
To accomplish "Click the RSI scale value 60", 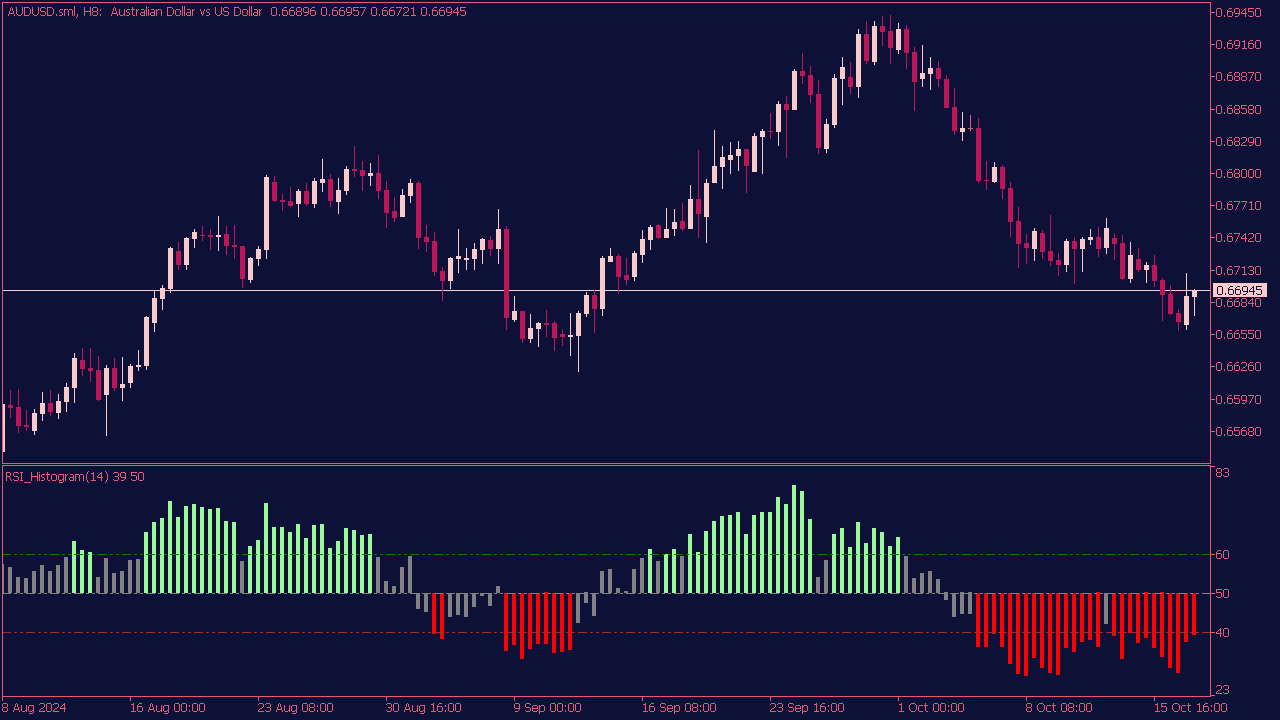I will pyautogui.click(x=1223, y=554).
